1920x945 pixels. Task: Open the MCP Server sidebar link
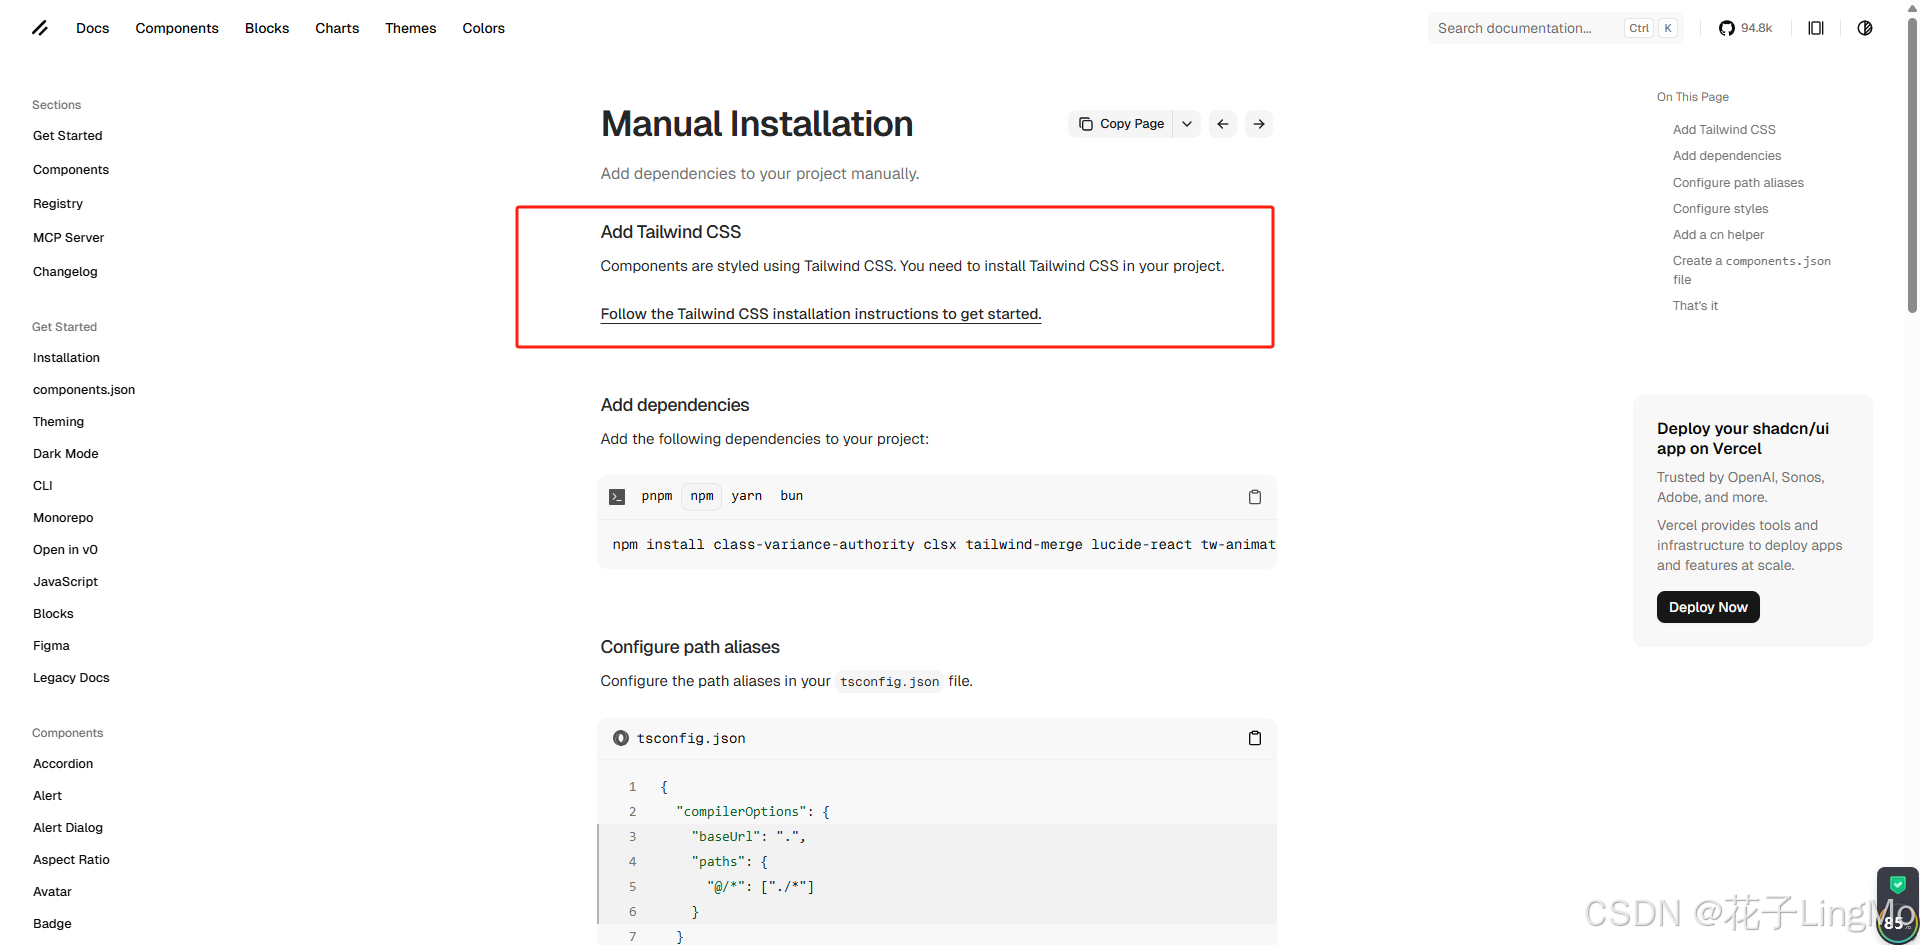[x=68, y=238]
